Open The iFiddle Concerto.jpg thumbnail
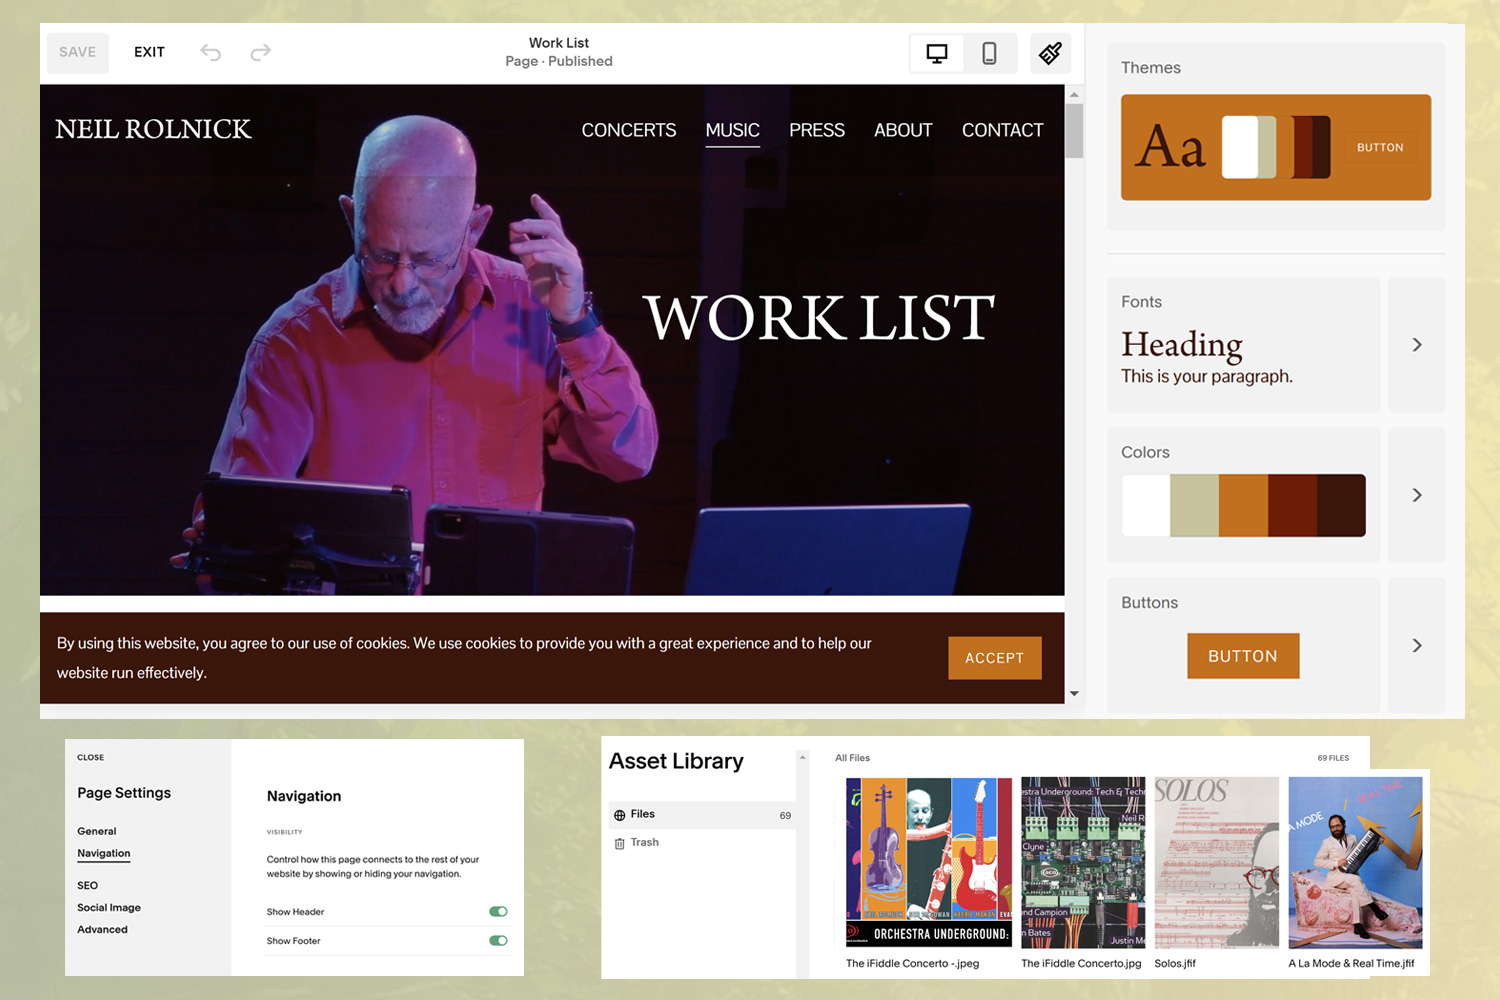 [x=1083, y=862]
